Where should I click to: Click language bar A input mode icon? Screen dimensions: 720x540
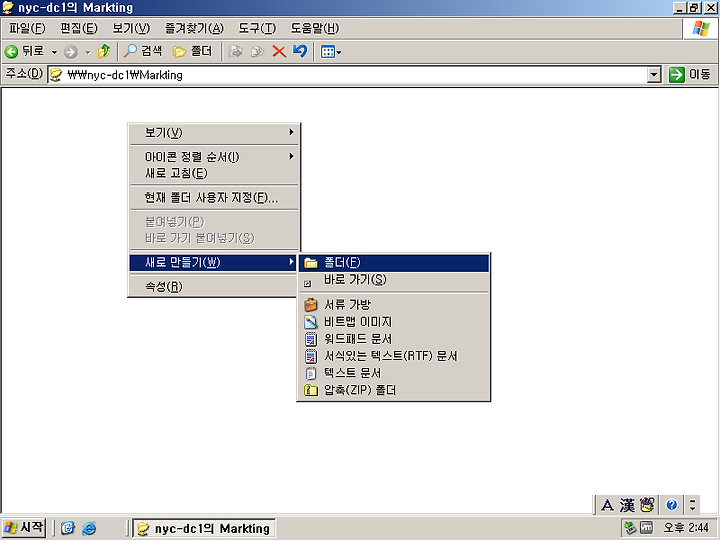pos(607,505)
